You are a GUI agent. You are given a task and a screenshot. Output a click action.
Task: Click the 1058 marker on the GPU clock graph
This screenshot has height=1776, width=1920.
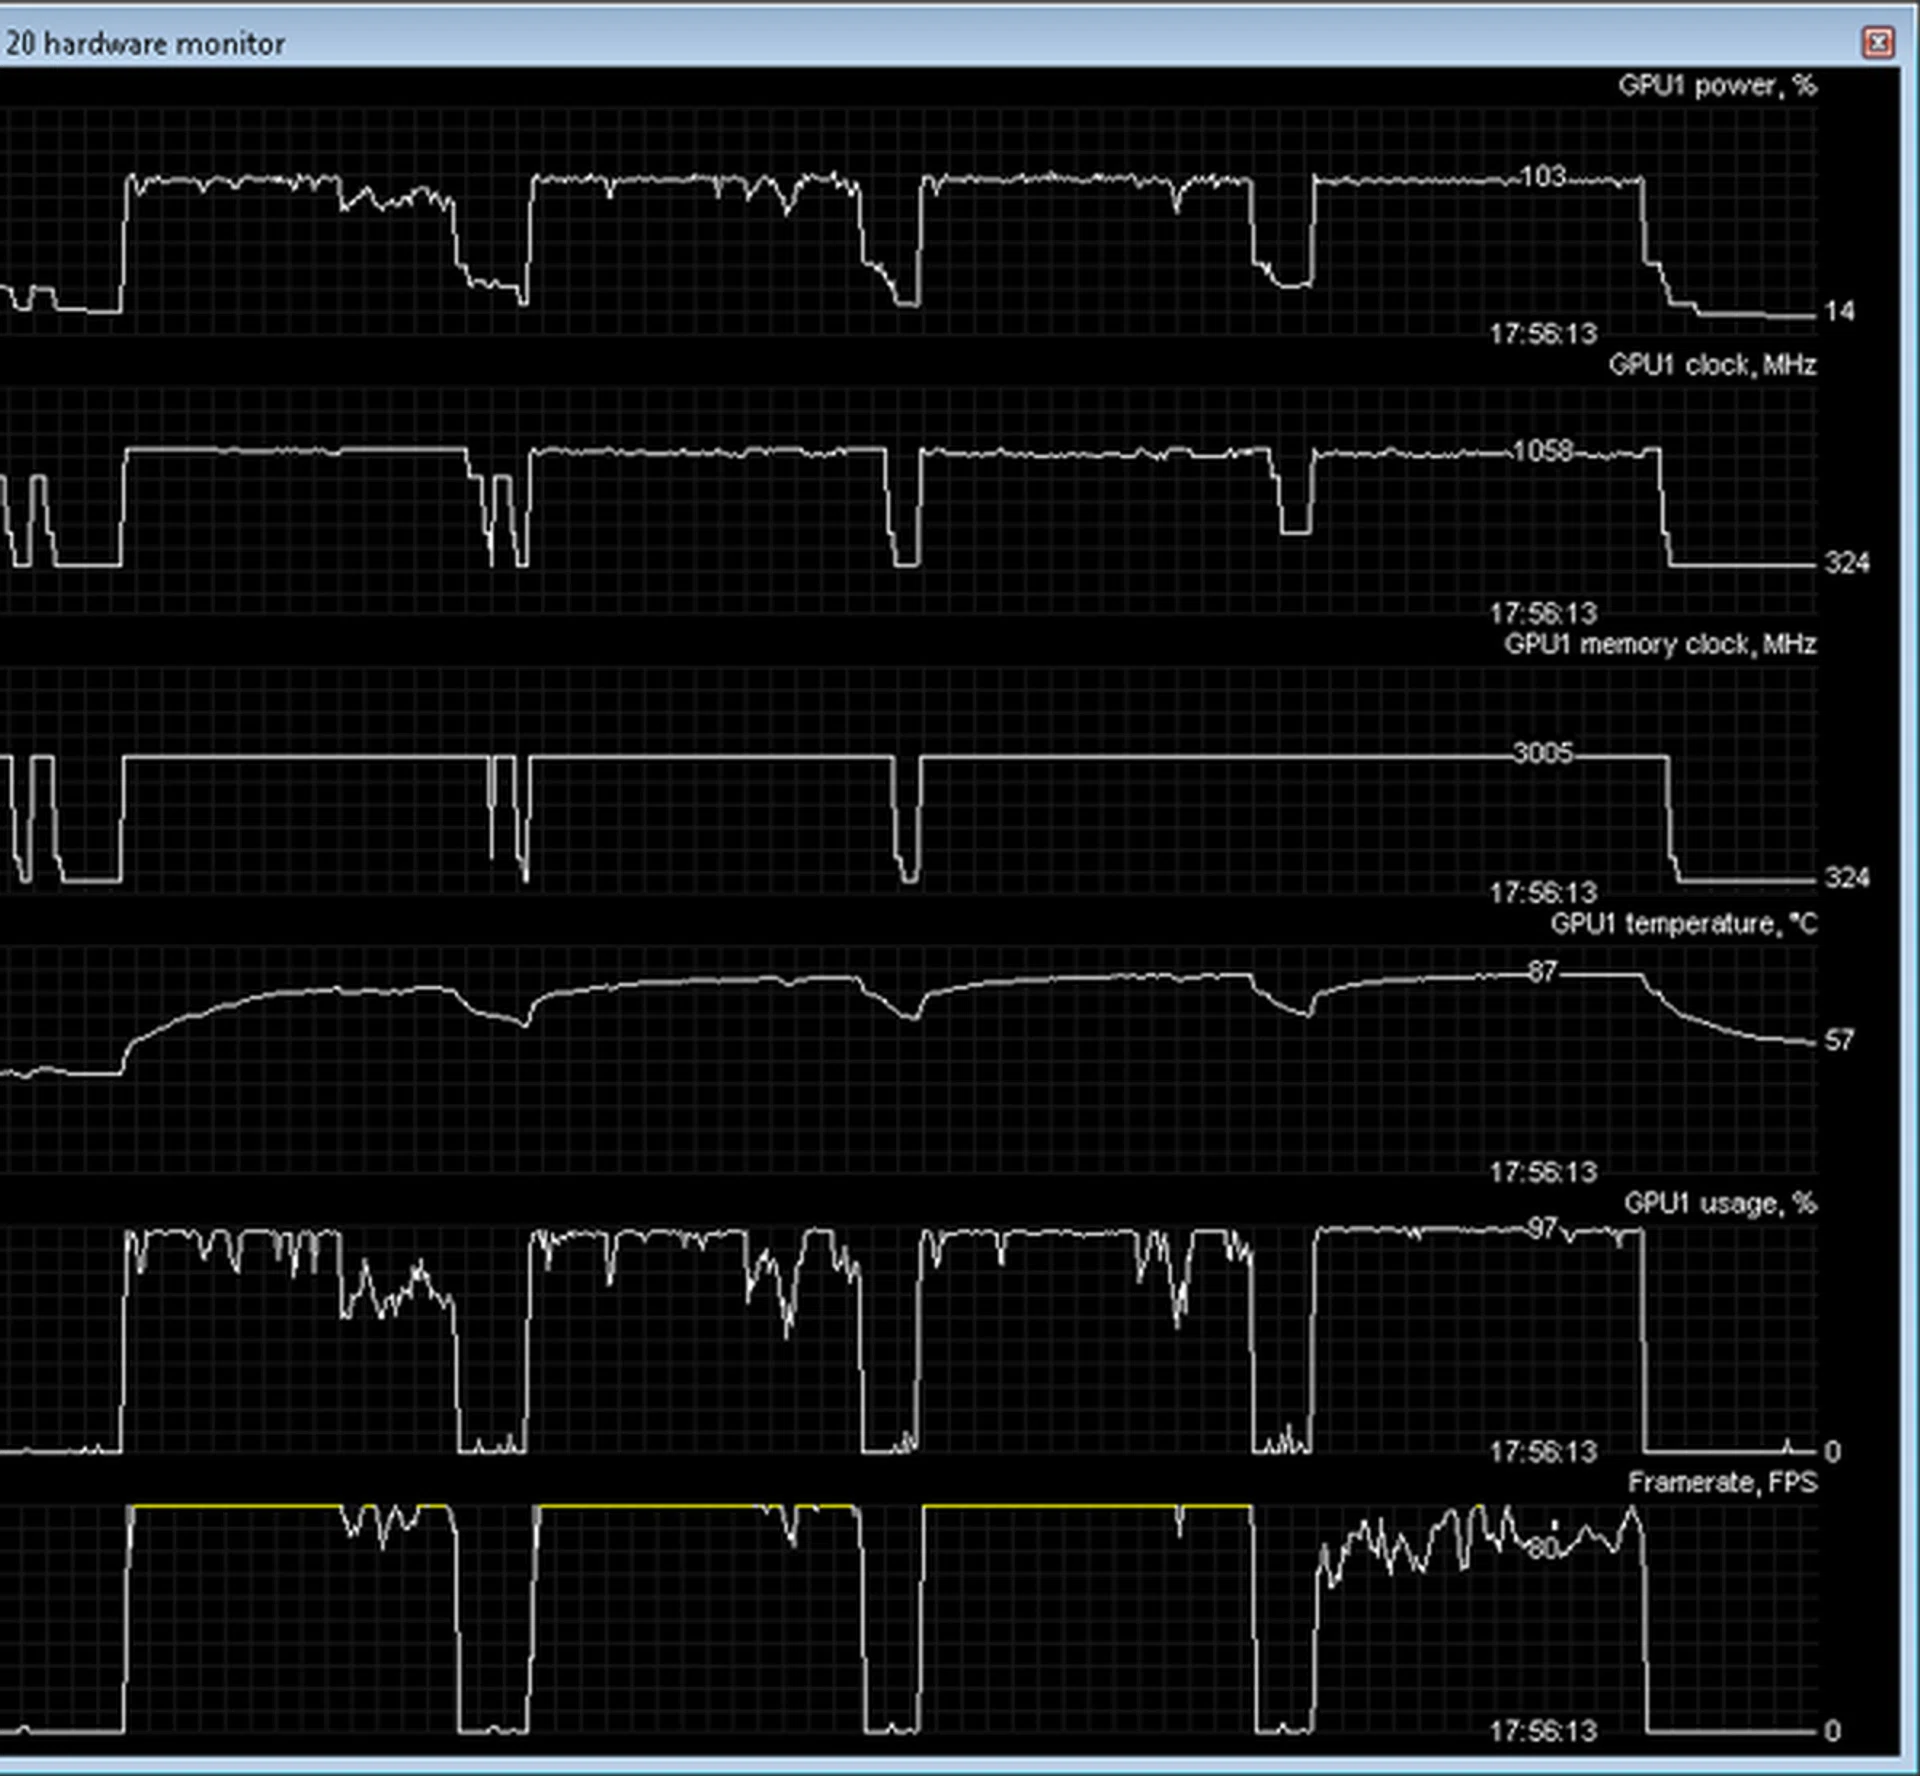[1543, 451]
